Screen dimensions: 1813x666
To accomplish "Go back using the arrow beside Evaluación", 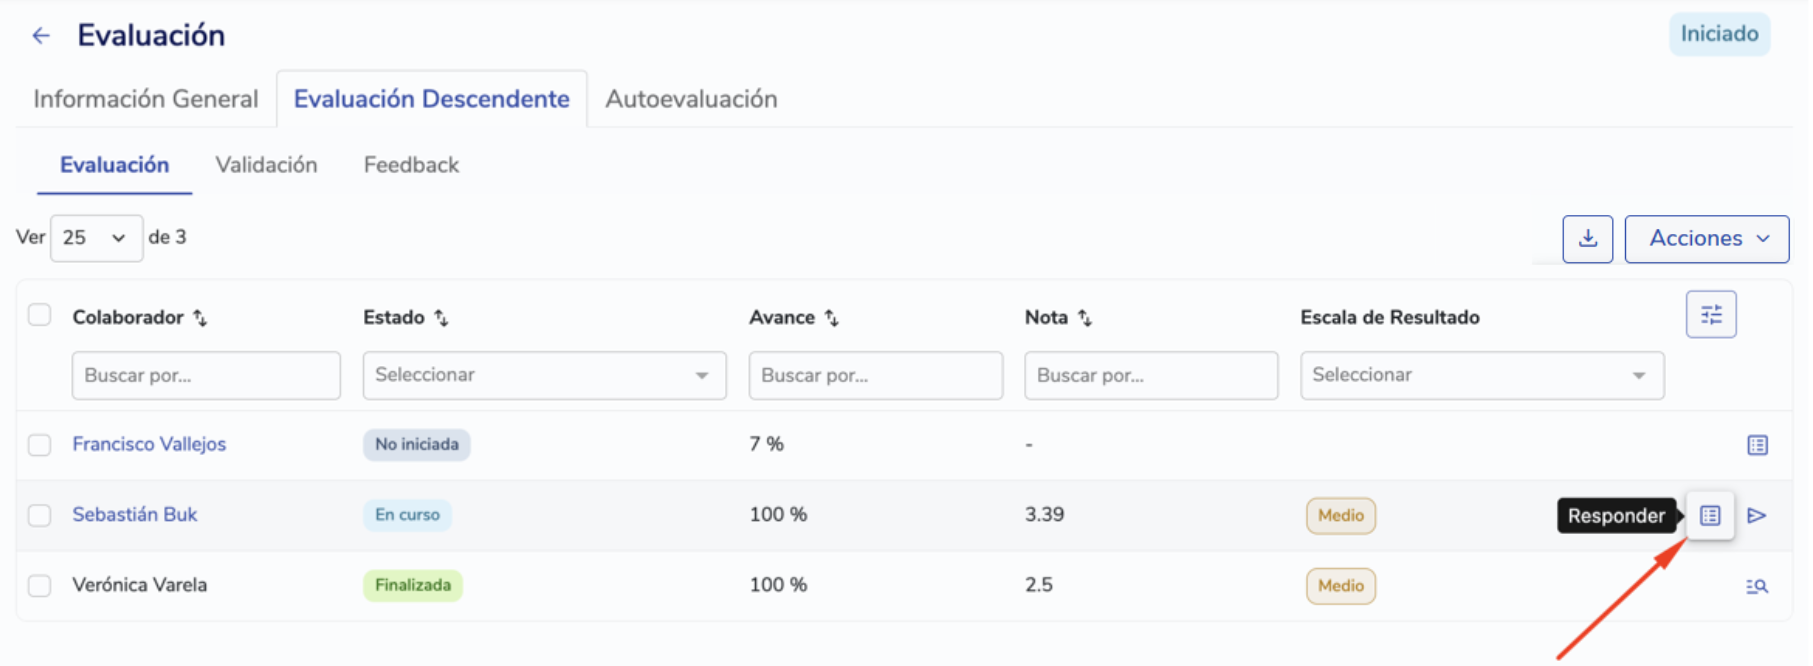I will (41, 36).
